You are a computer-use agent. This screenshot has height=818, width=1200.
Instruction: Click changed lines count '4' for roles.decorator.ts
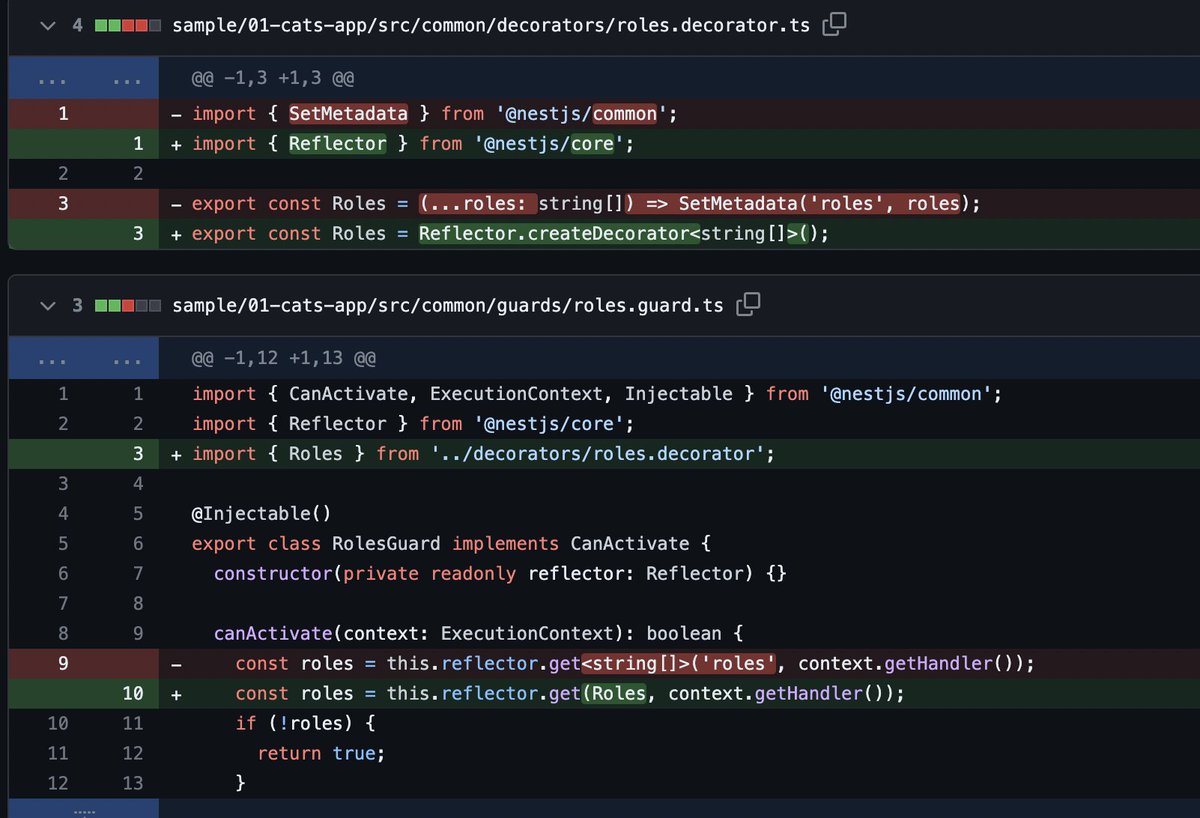click(x=77, y=25)
